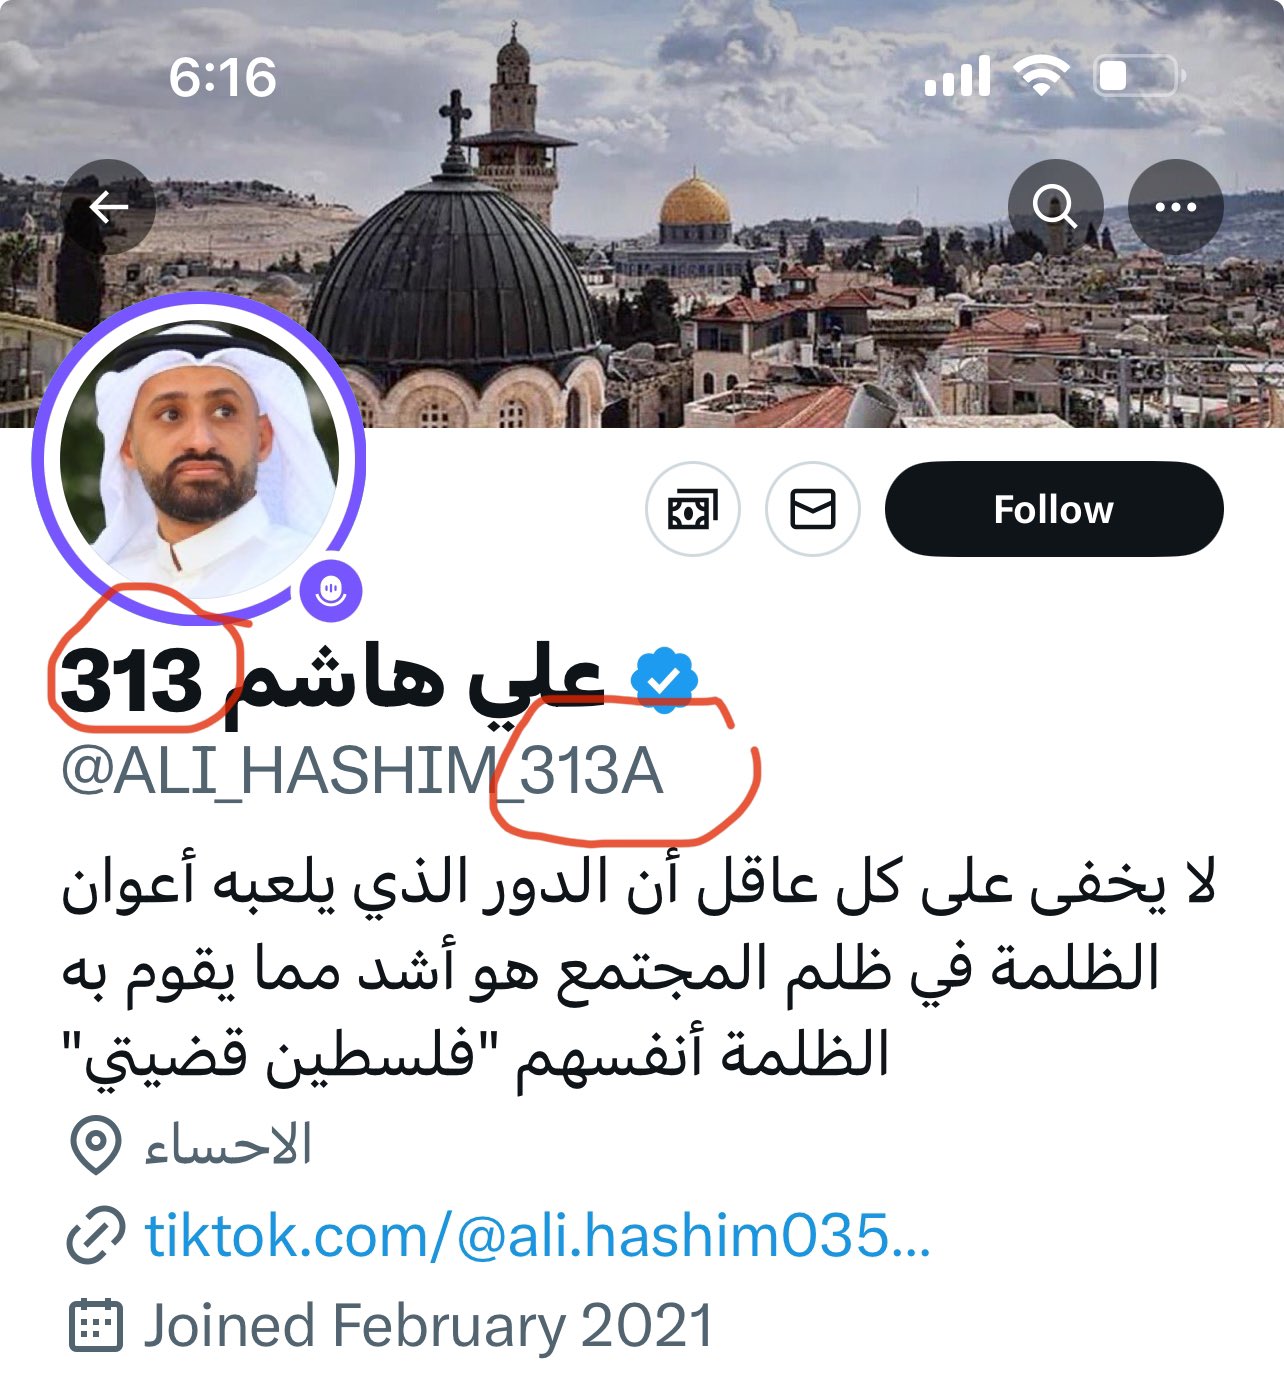Open the three-dots more menu
This screenshot has width=1284, height=1395.
pos(1175,207)
